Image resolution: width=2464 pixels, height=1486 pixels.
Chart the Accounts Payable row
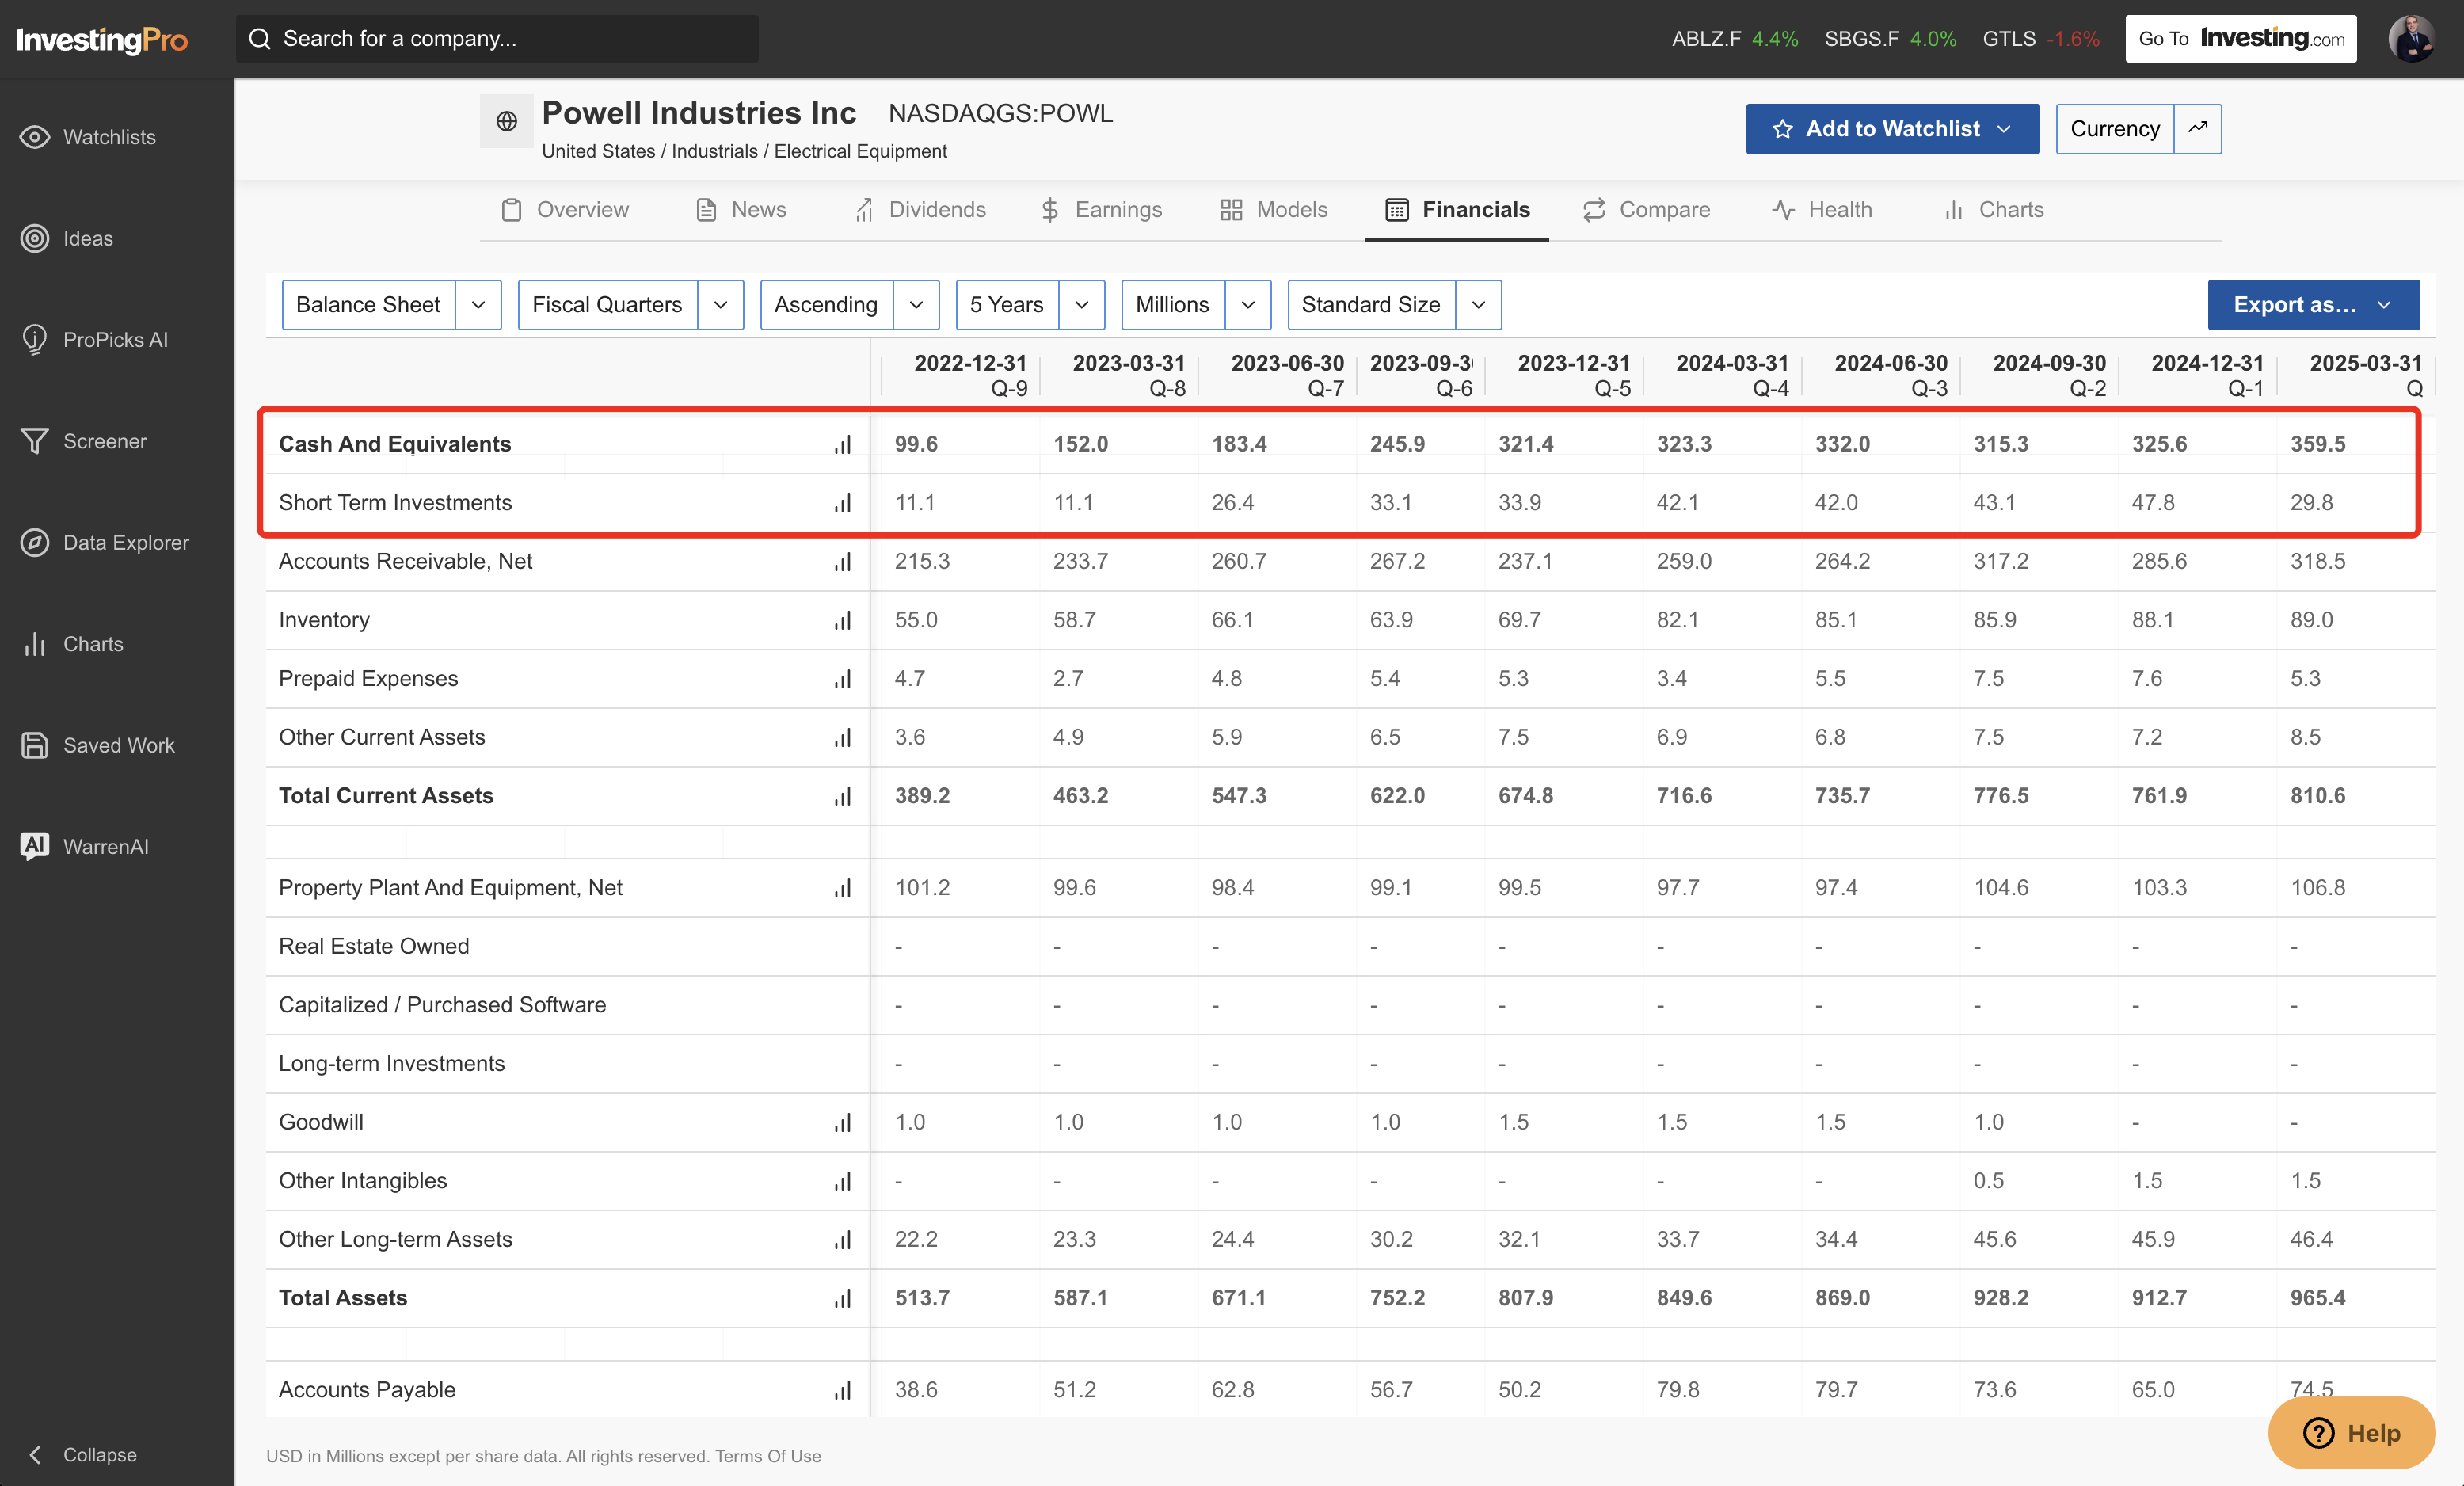point(843,1390)
